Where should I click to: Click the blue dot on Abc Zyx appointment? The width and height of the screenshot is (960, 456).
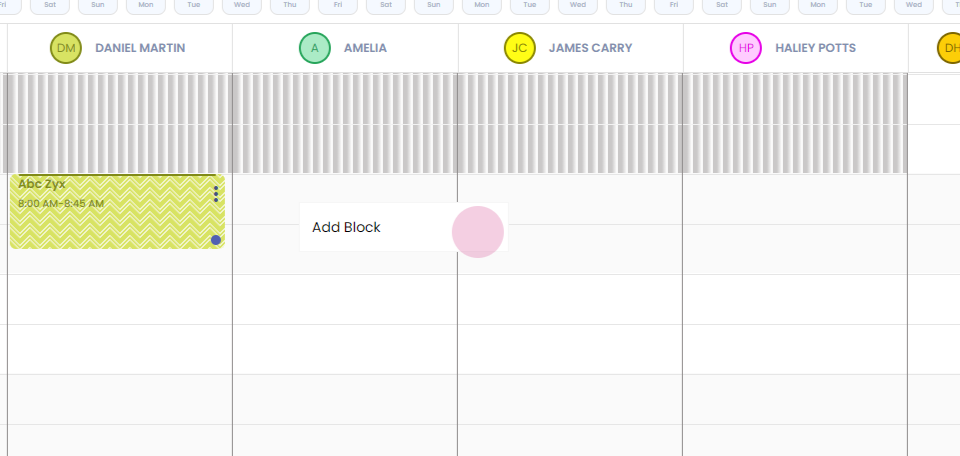click(x=216, y=240)
